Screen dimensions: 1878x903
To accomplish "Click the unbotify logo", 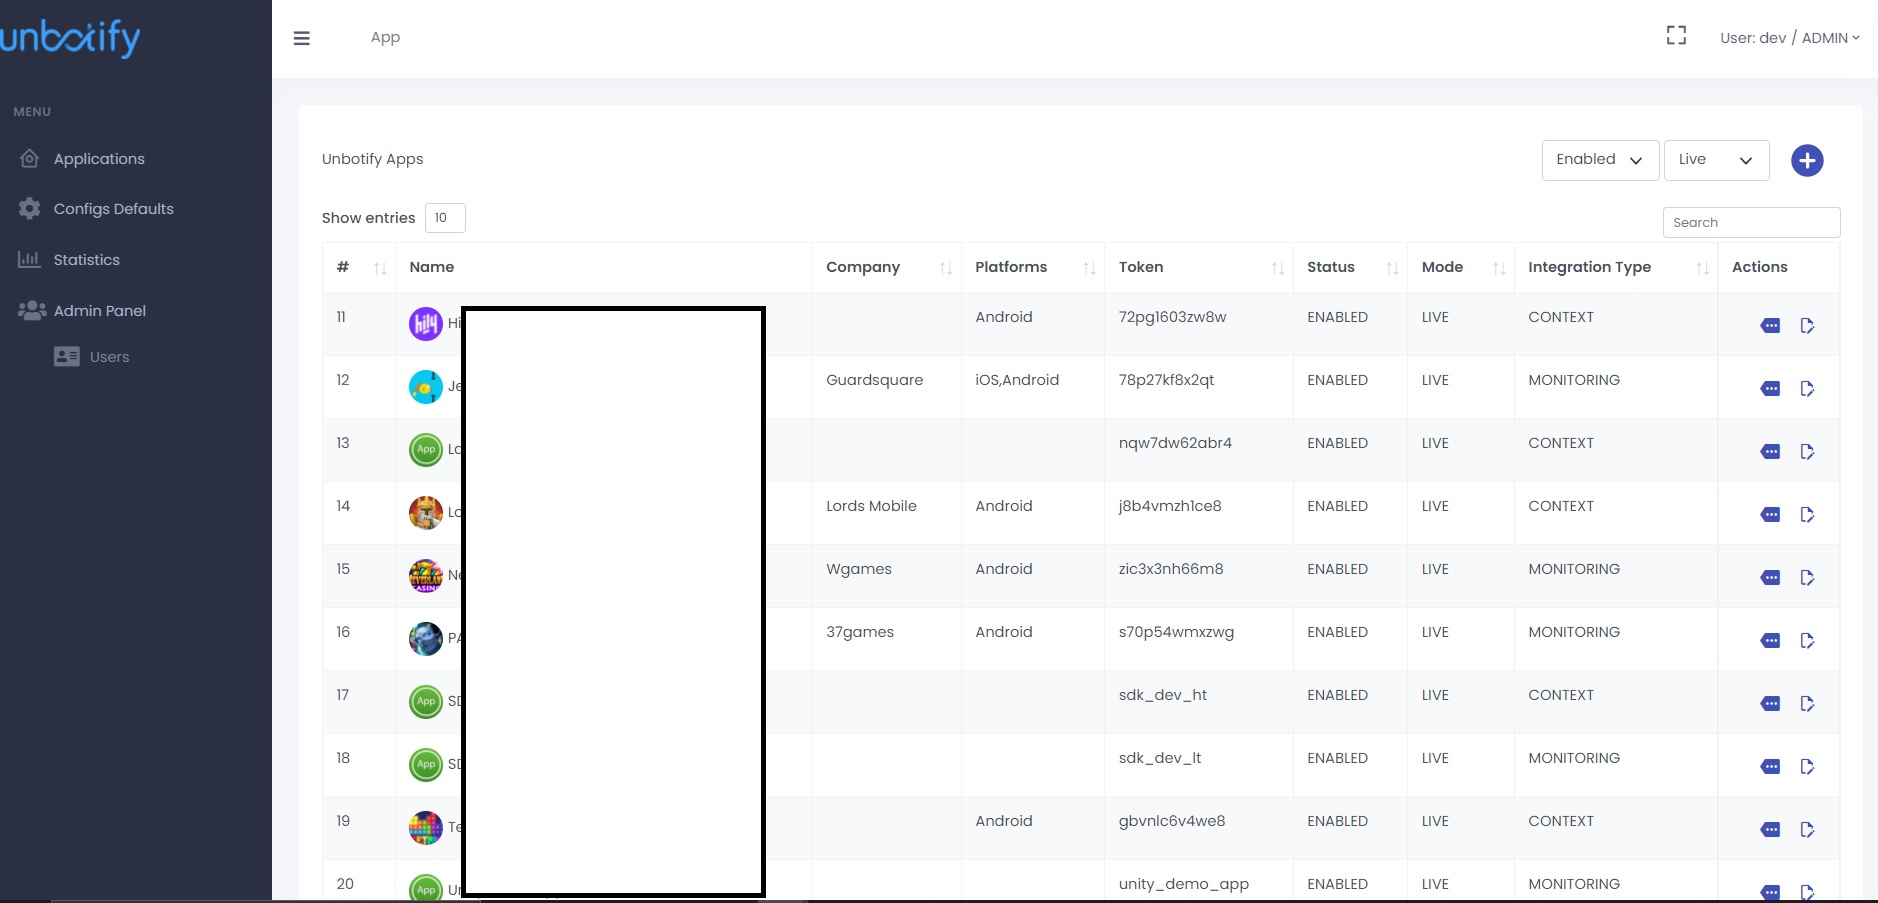I will [70, 38].
